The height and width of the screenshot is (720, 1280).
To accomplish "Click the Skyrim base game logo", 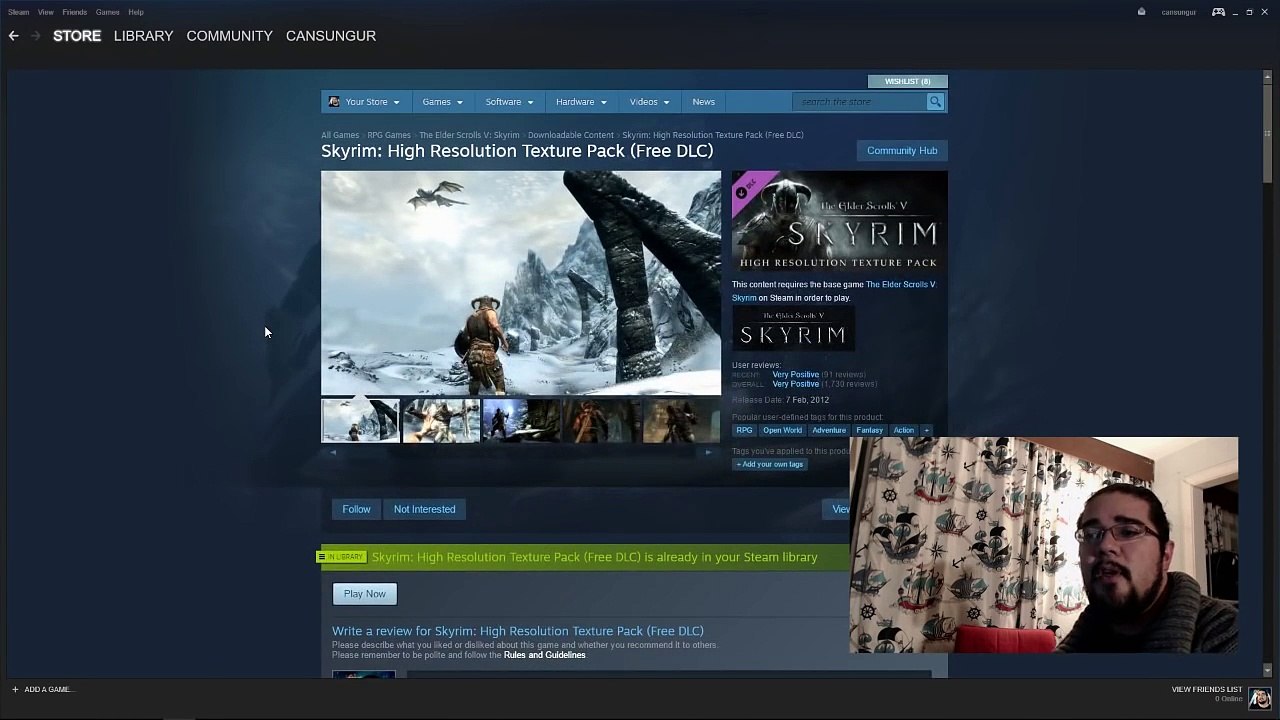I will coord(793,329).
